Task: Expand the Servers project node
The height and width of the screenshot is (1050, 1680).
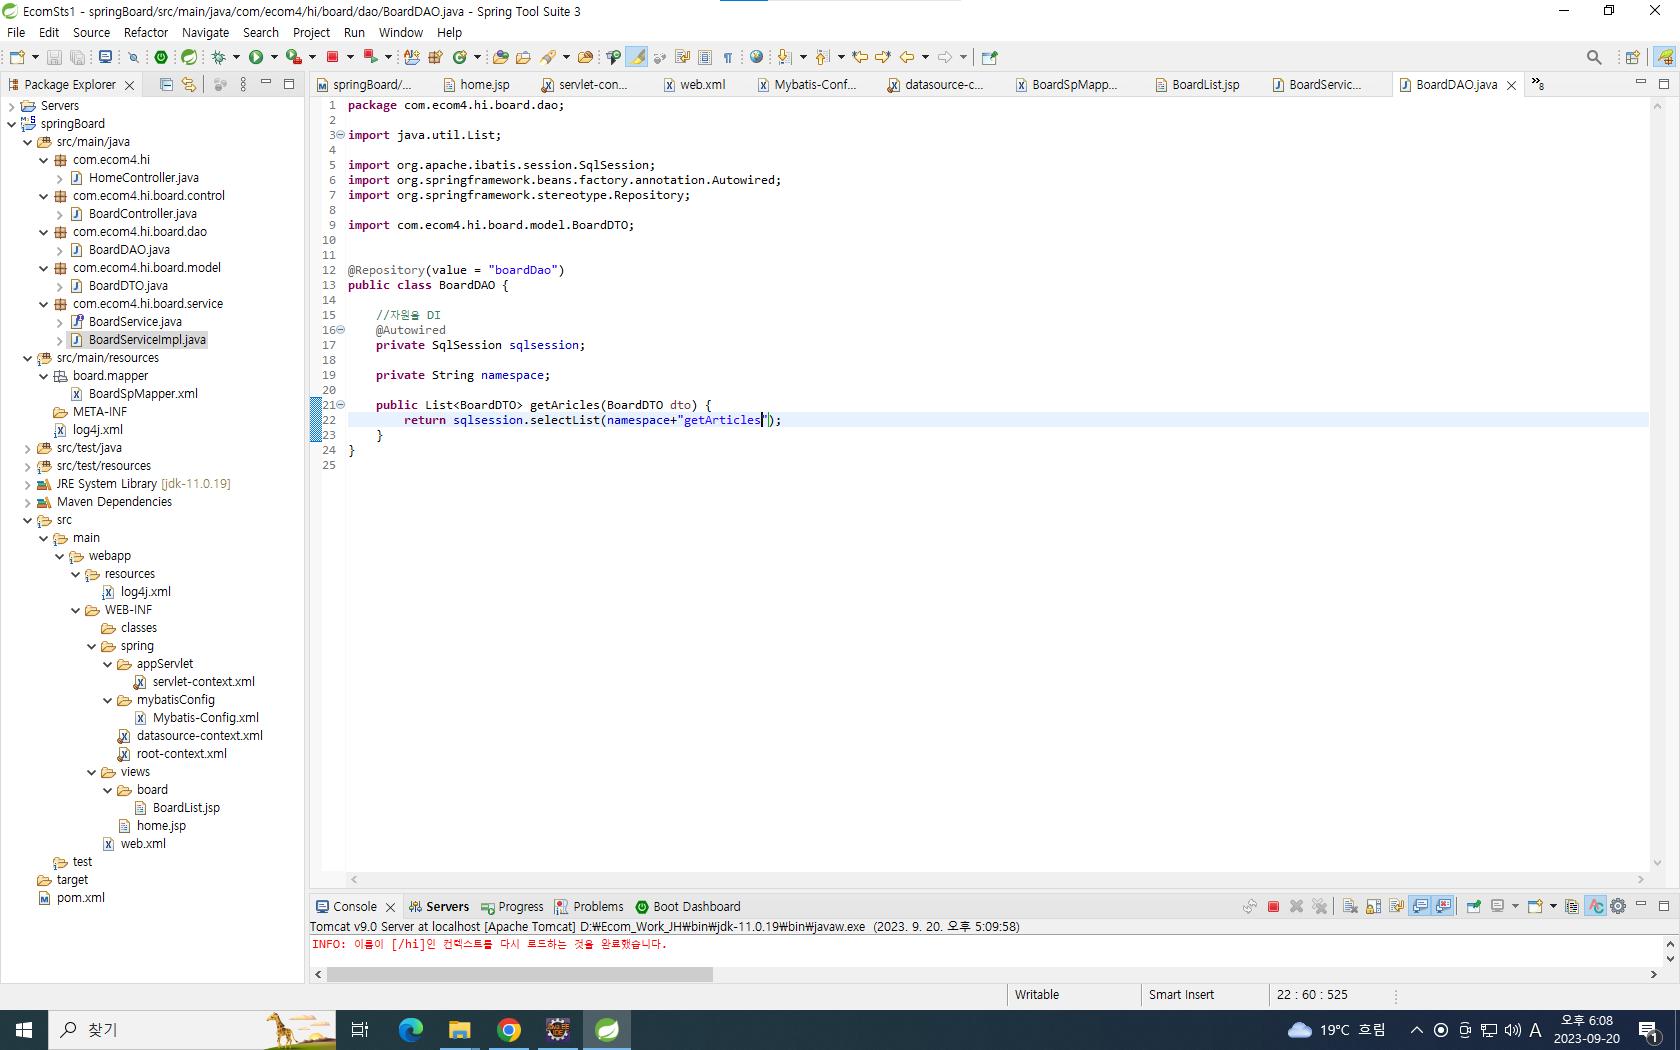Action: pyautogui.click(x=11, y=106)
